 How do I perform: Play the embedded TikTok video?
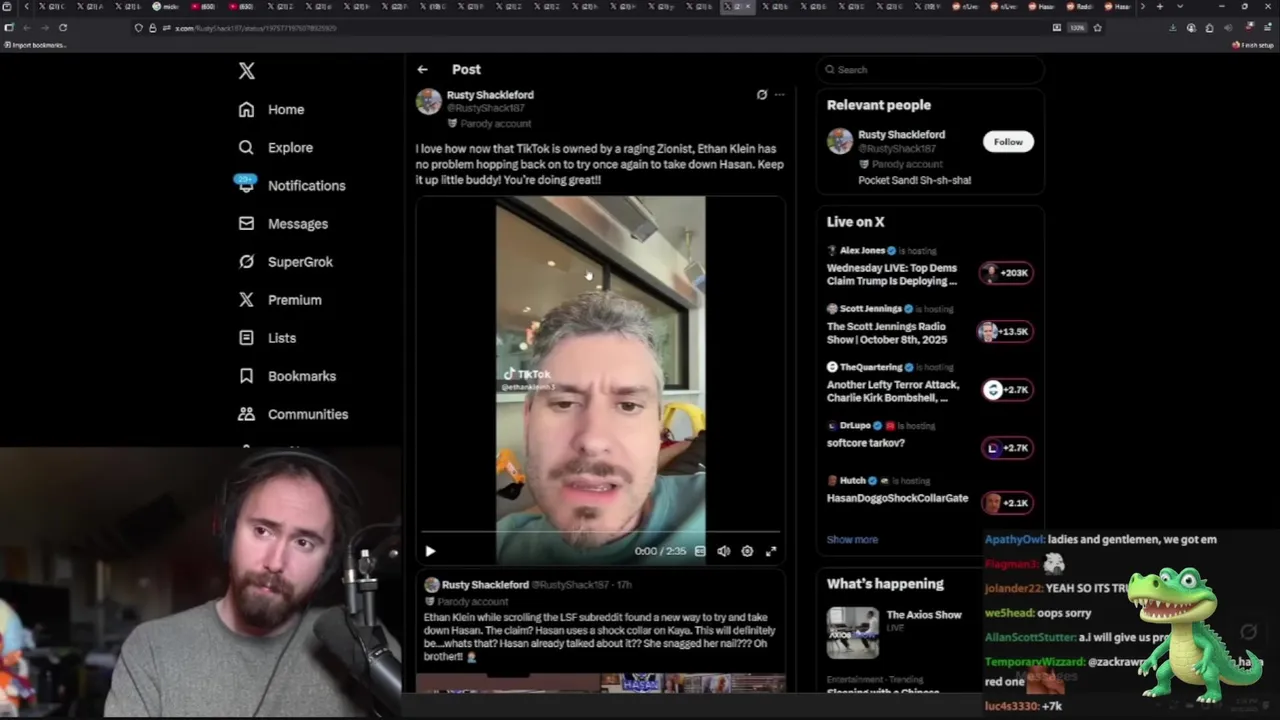[x=430, y=551]
